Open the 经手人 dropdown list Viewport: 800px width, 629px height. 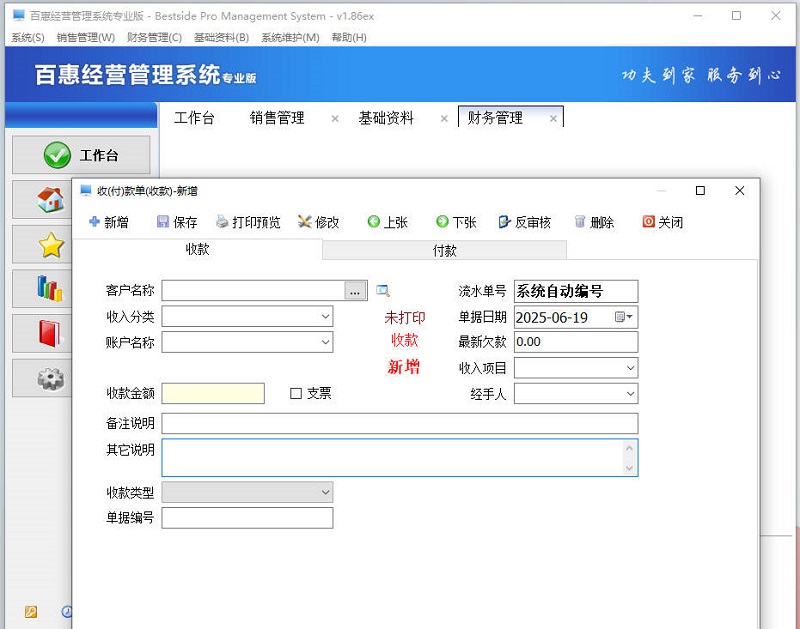pos(631,393)
